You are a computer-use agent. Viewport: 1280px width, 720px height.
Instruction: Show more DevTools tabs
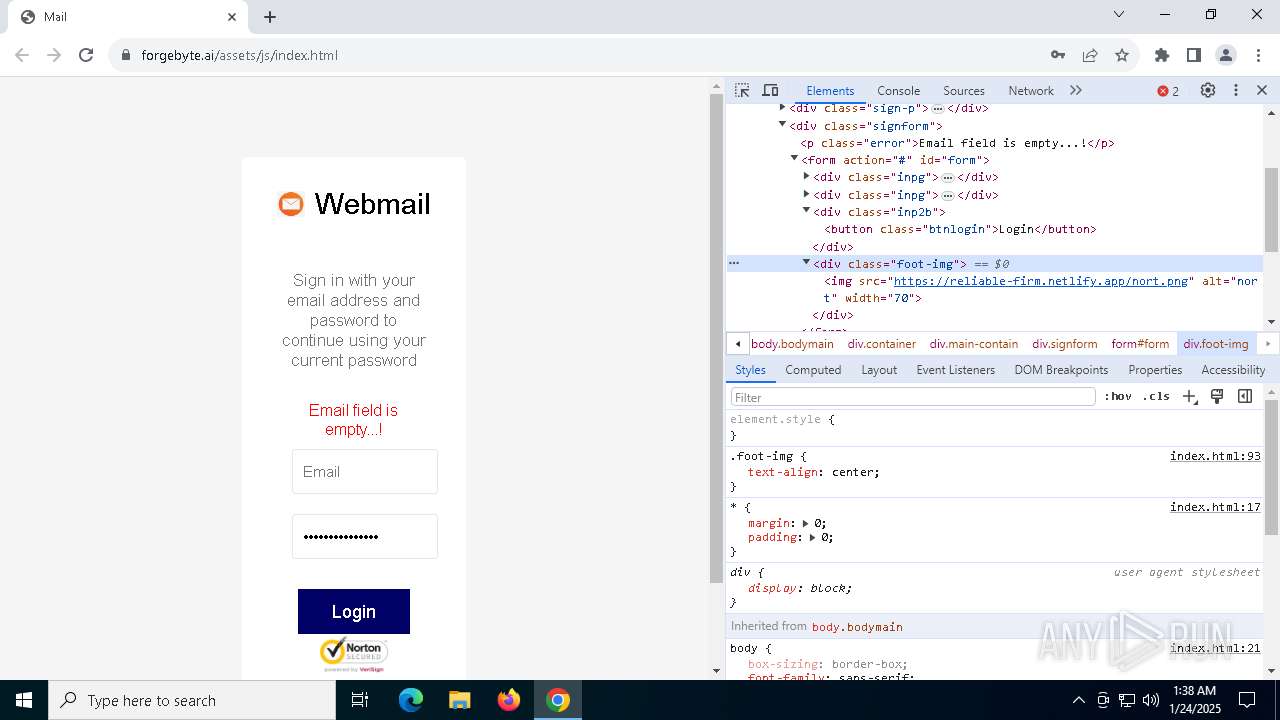pyautogui.click(x=1076, y=90)
